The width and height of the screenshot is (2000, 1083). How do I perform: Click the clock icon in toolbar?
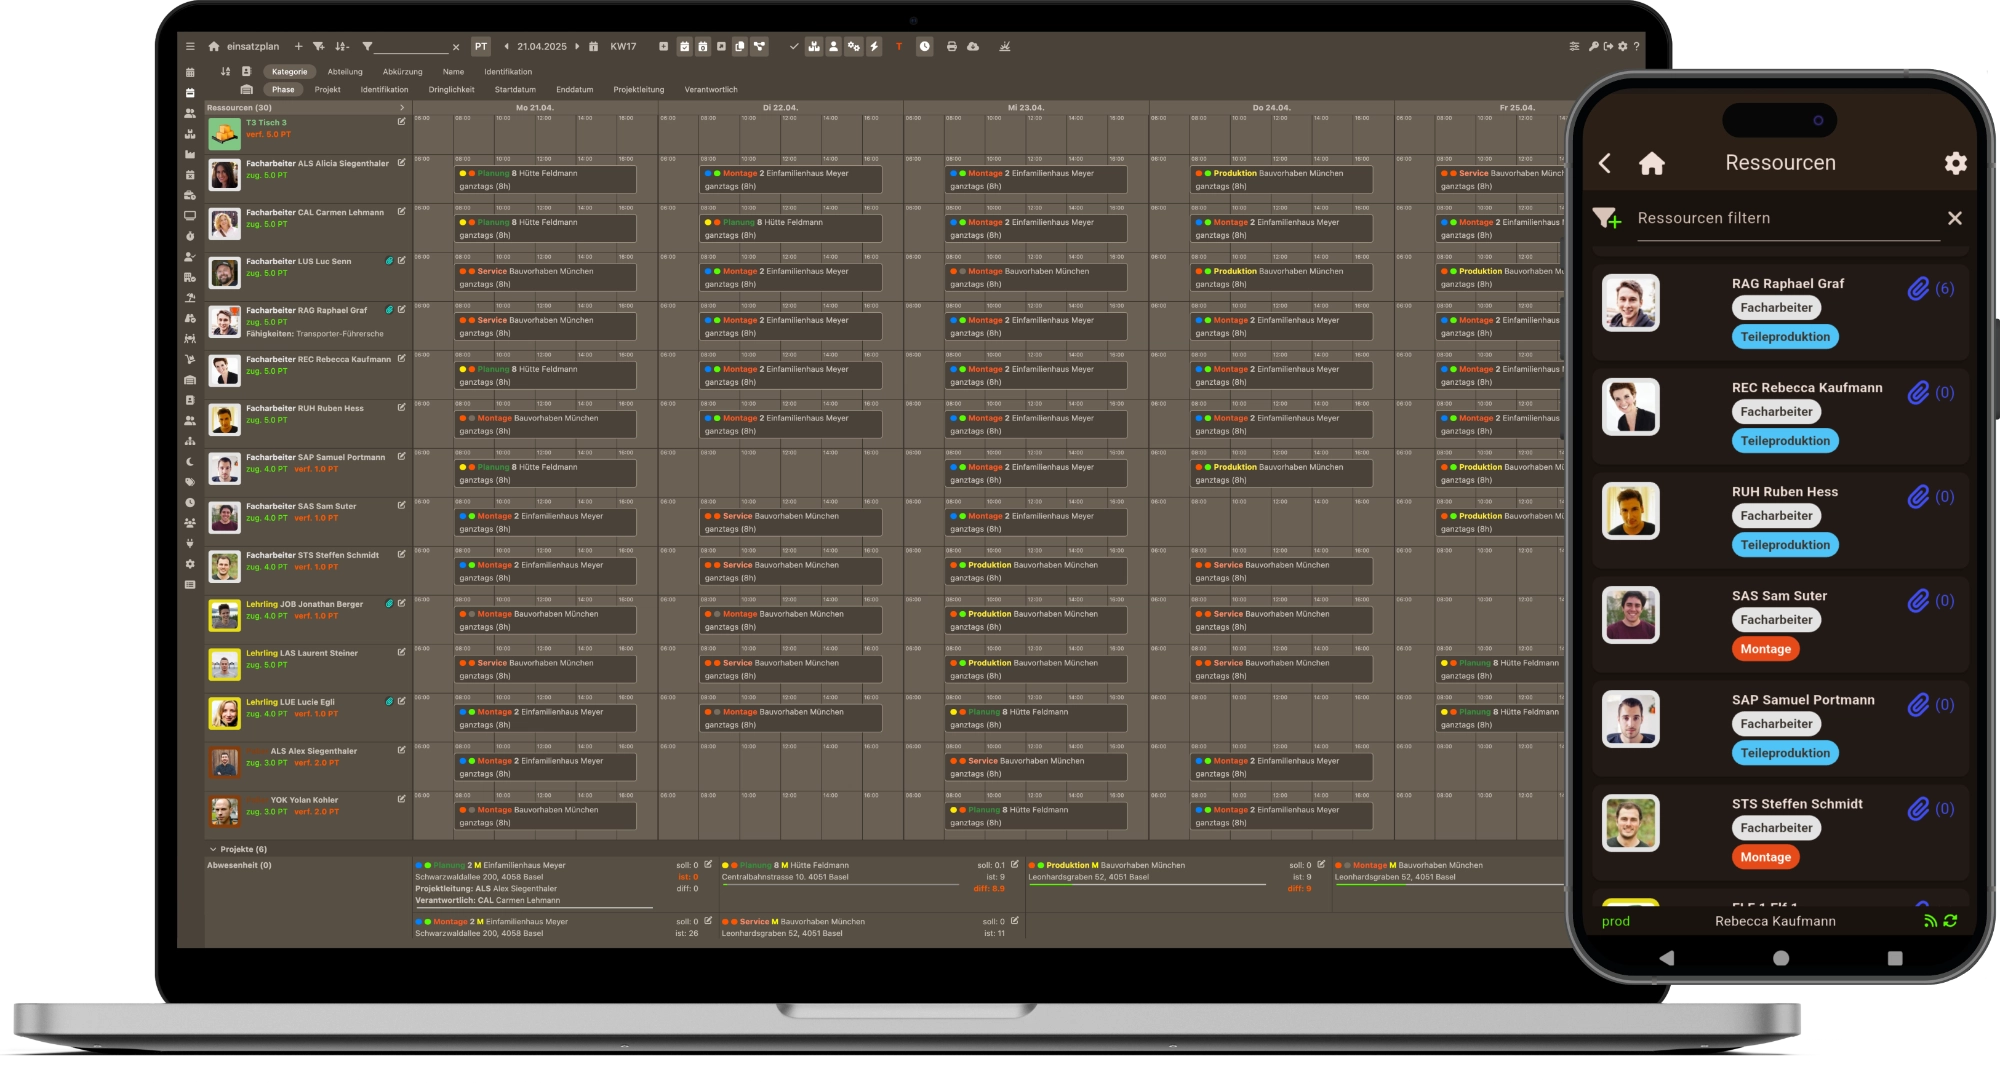925,47
